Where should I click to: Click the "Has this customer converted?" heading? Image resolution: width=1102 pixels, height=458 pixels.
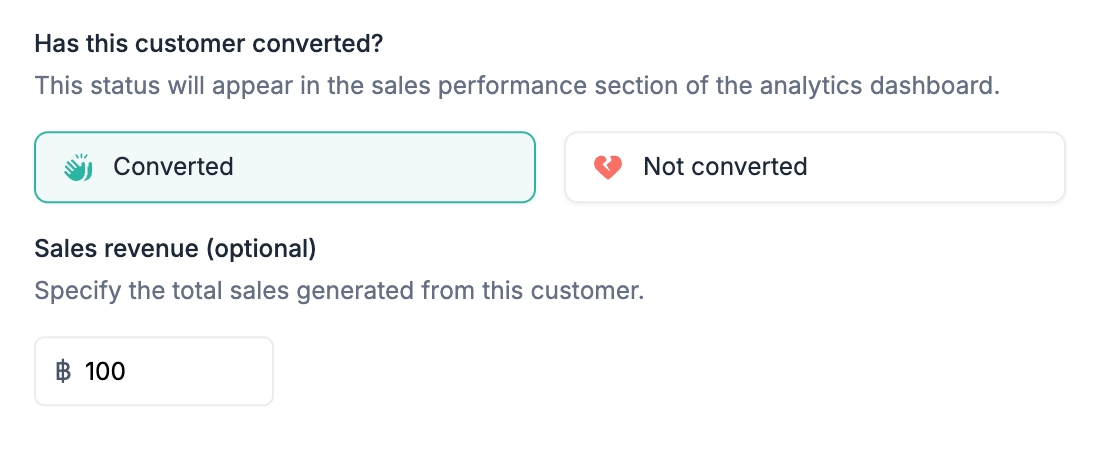(x=209, y=44)
